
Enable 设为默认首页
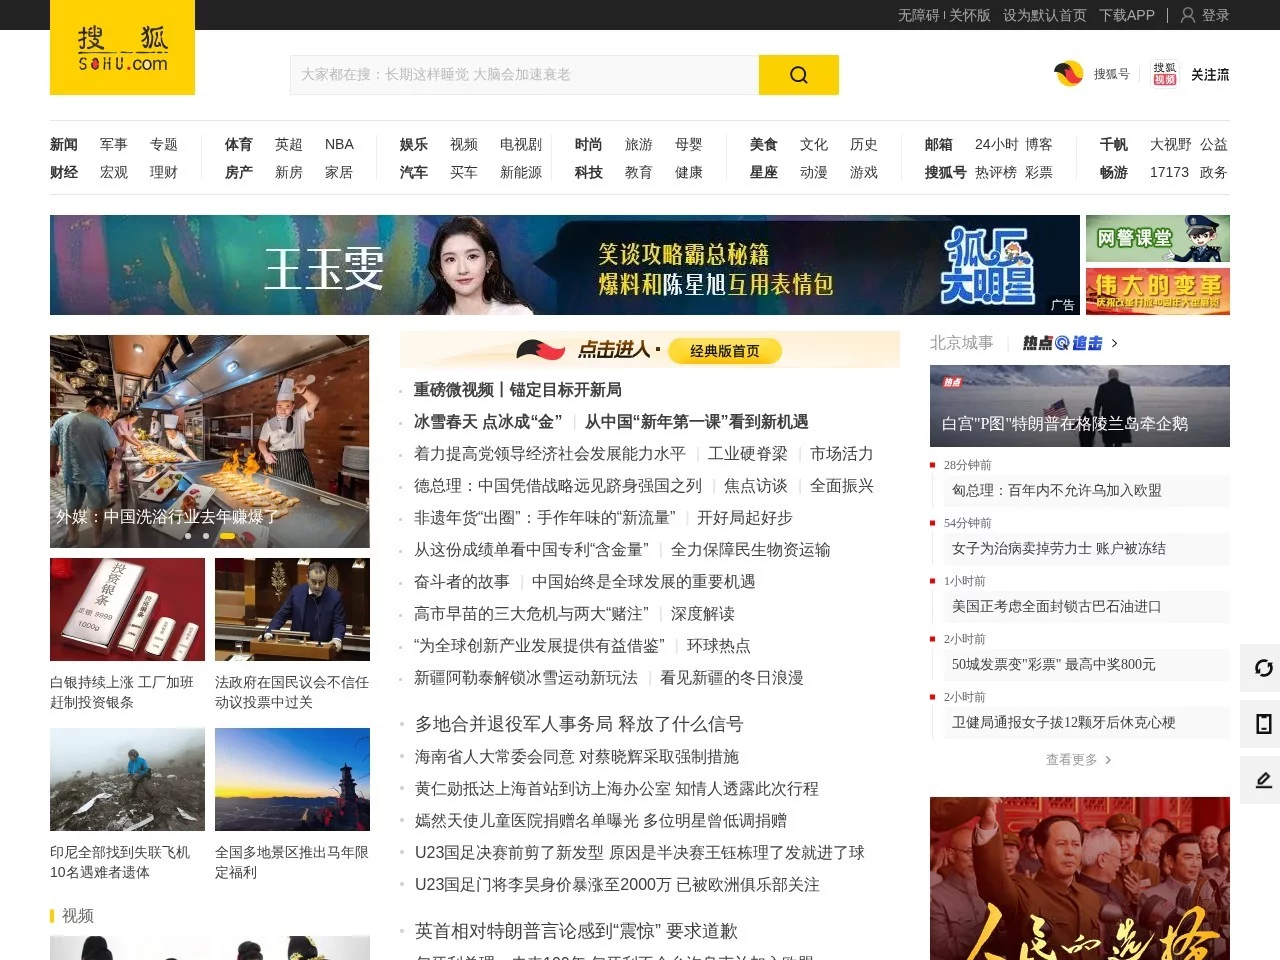[x=1044, y=15]
